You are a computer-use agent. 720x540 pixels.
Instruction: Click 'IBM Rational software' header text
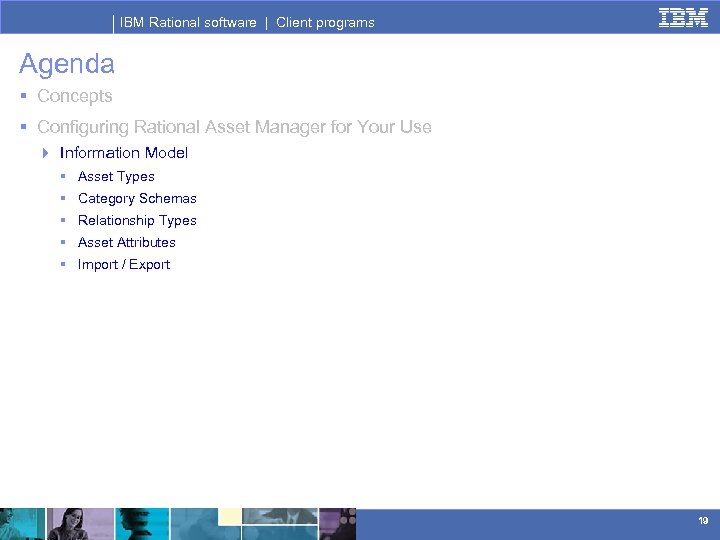click(x=188, y=22)
